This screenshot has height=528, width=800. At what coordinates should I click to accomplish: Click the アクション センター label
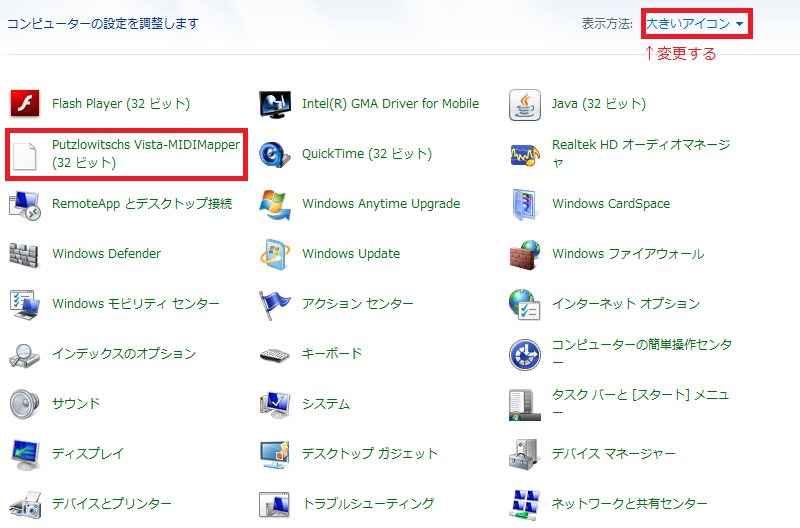358,304
